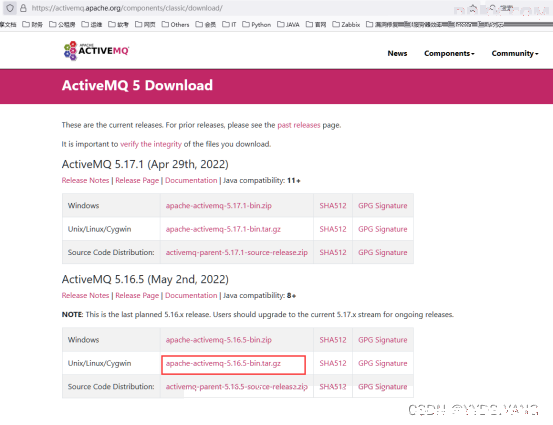
Task: Expand the Components dropdown menu
Action: [x=449, y=53]
